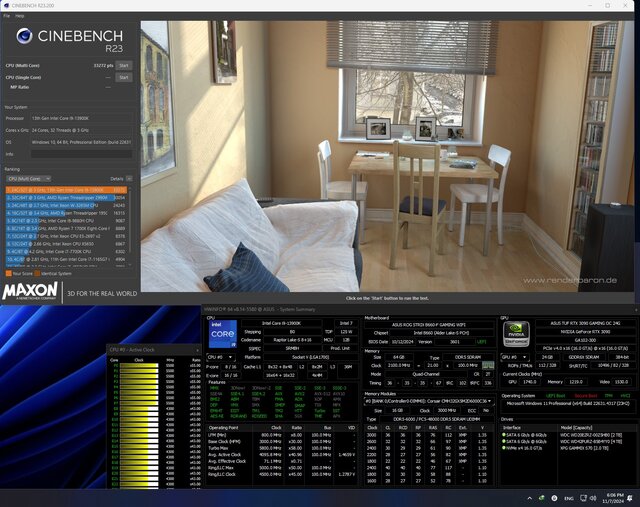Open the taskbar clock showing 6:06 PM
The width and height of the screenshot is (640, 507).
click(x=611, y=498)
